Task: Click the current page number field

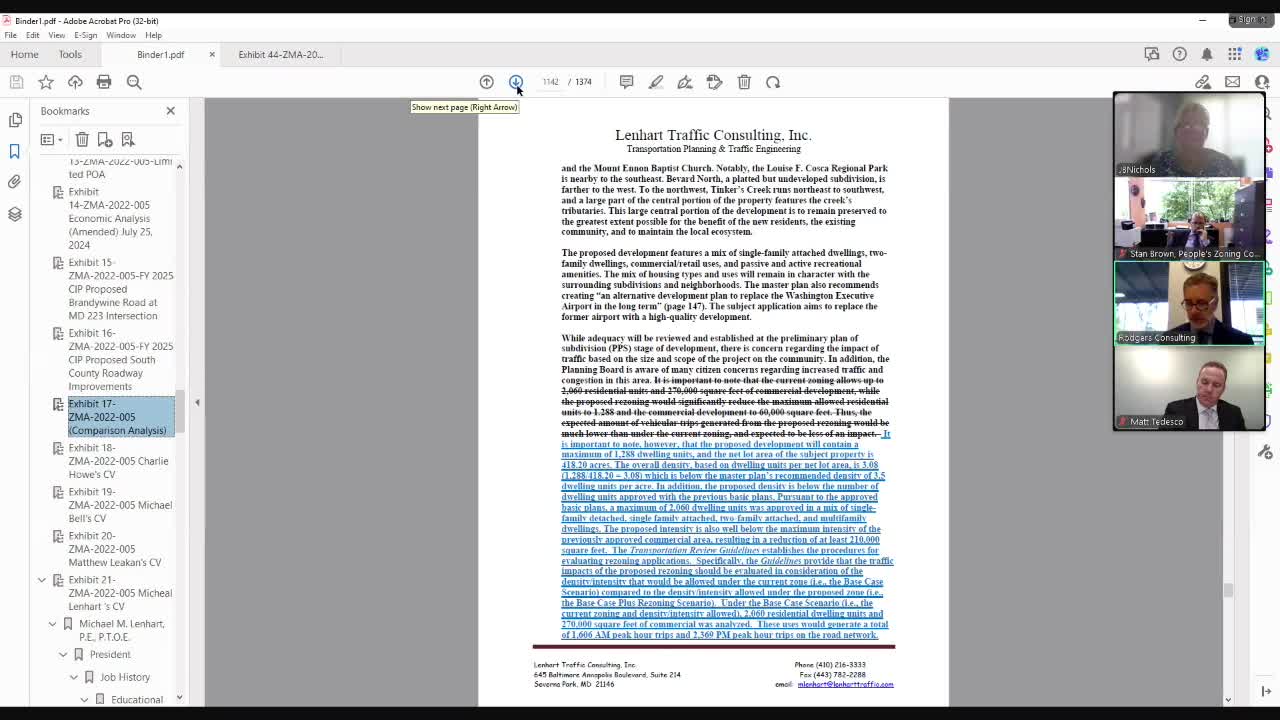Action: pyautogui.click(x=550, y=82)
